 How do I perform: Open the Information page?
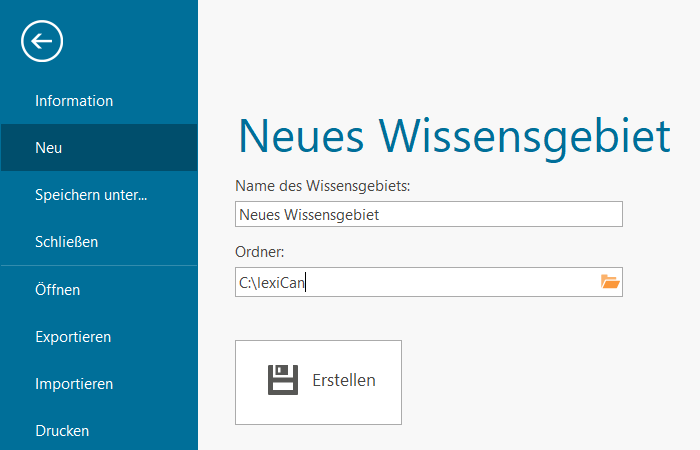point(74,101)
